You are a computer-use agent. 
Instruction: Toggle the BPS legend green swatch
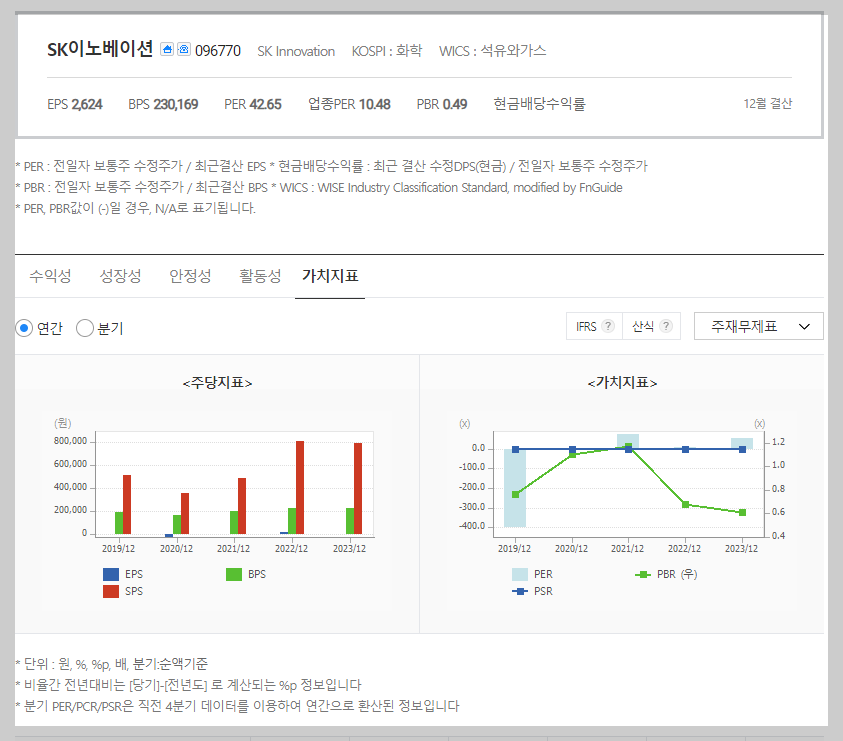pos(234,574)
